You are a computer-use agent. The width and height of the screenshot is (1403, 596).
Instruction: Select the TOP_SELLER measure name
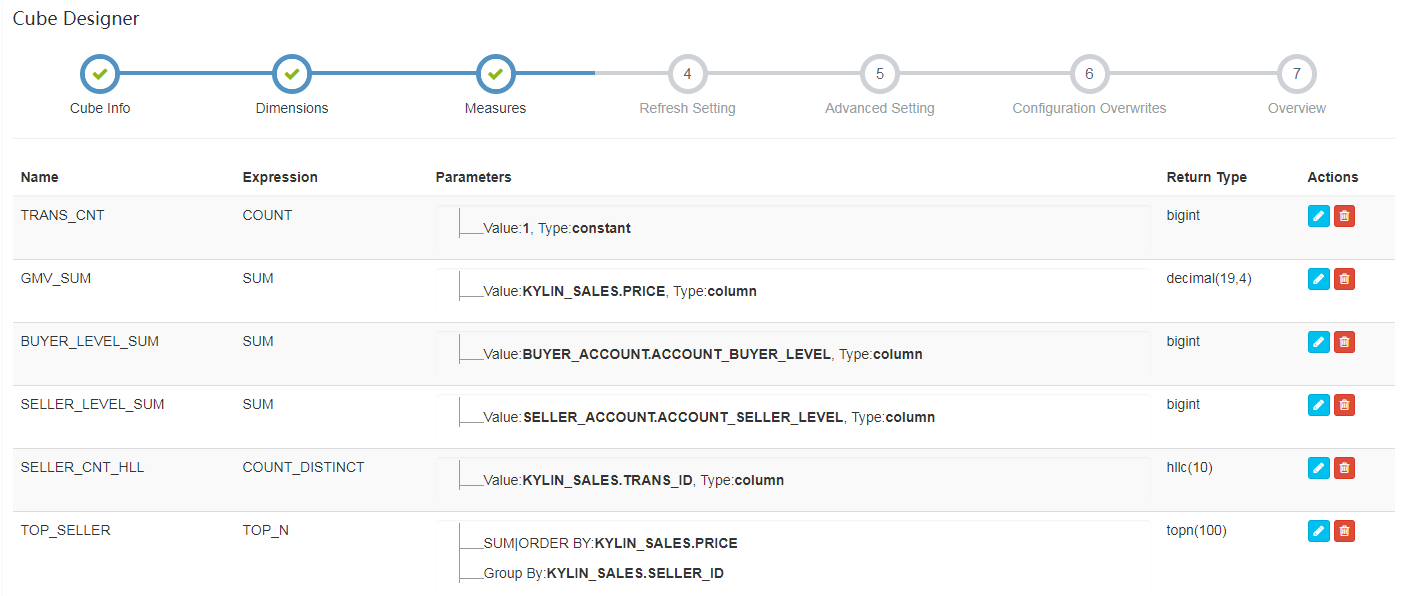point(66,530)
